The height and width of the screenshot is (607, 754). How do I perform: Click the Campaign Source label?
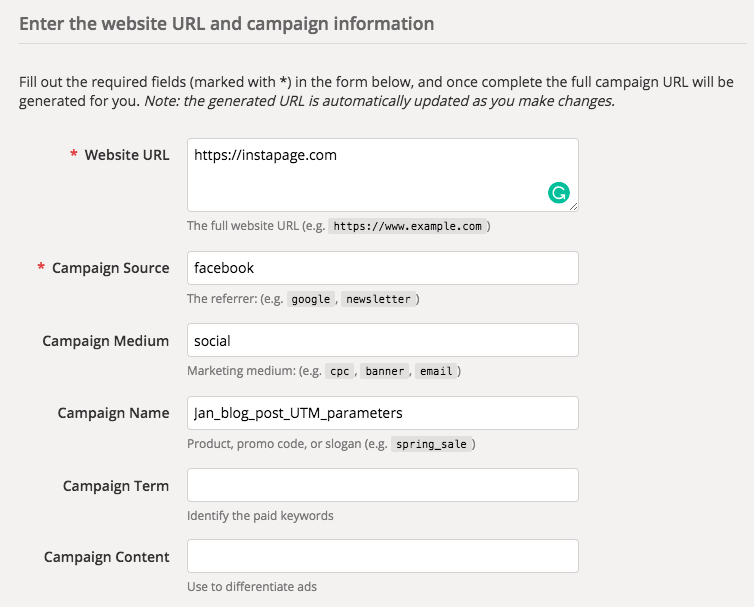[110, 268]
